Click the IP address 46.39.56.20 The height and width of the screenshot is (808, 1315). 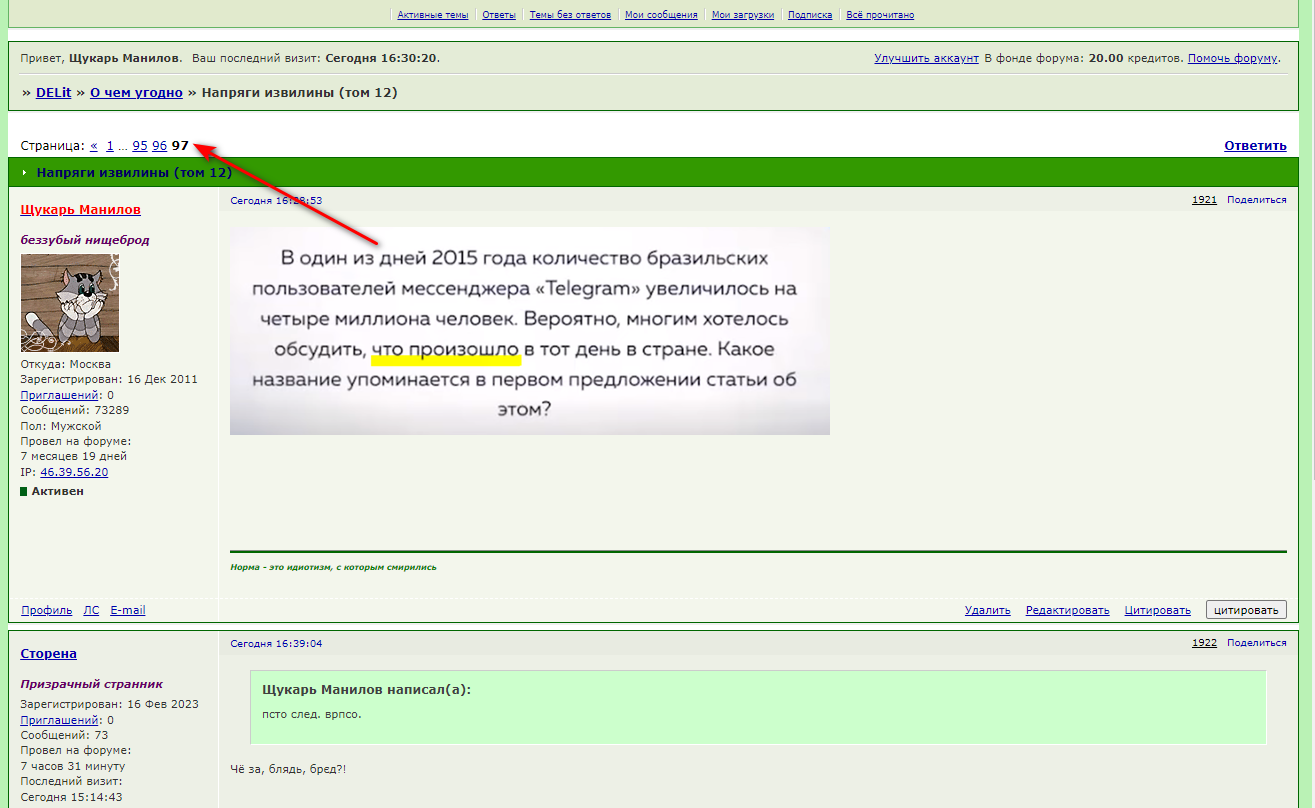tap(74, 472)
